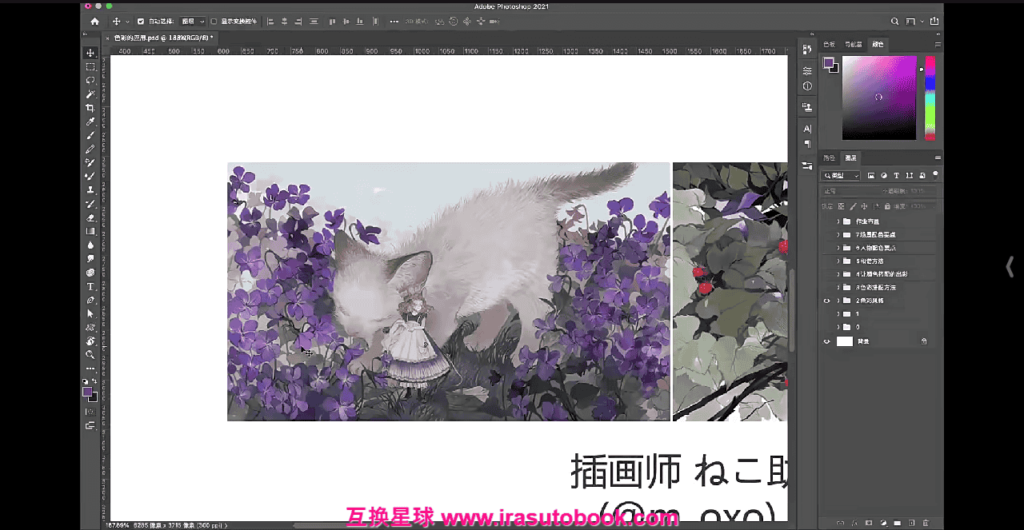Image resolution: width=1024 pixels, height=530 pixels.
Task: Expand the 2典型风格 group arrow
Action: point(838,301)
